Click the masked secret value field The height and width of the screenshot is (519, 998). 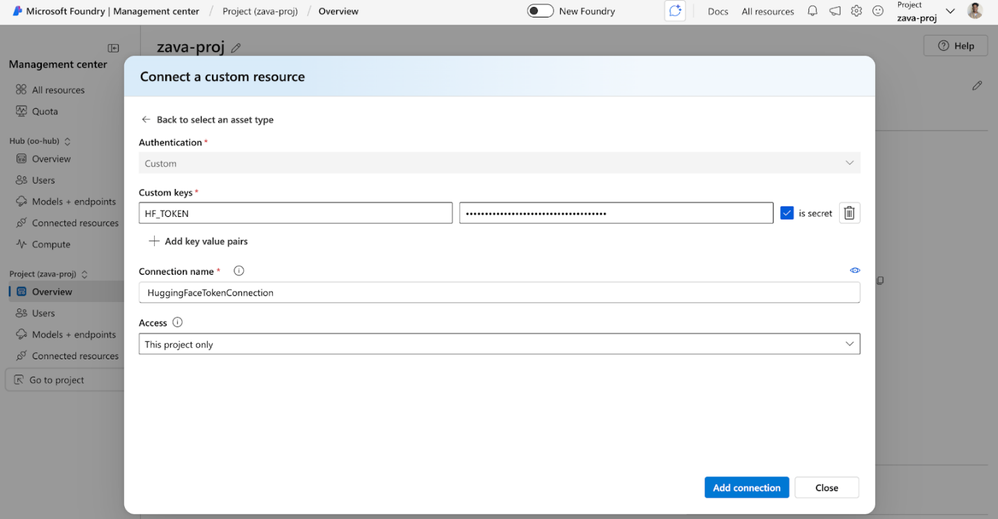point(616,213)
